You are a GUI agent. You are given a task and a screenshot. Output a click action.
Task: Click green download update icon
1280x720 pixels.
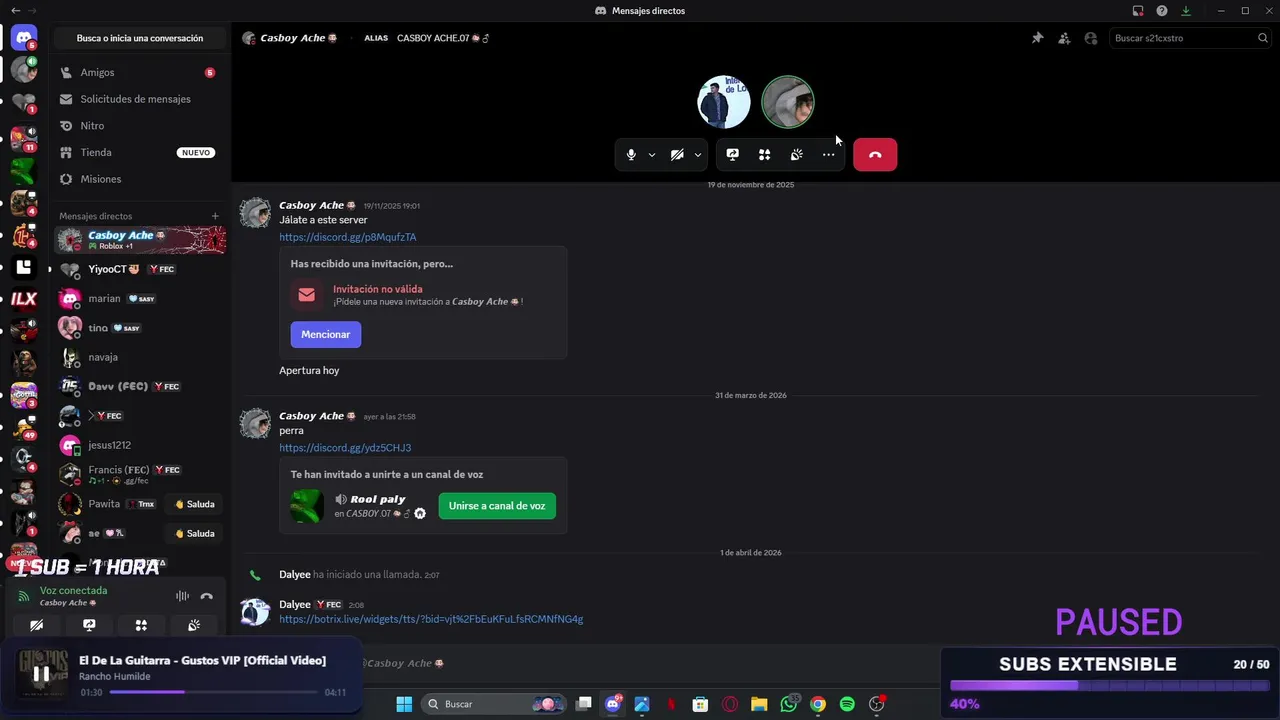pyautogui.click(x=1186, y=10)
